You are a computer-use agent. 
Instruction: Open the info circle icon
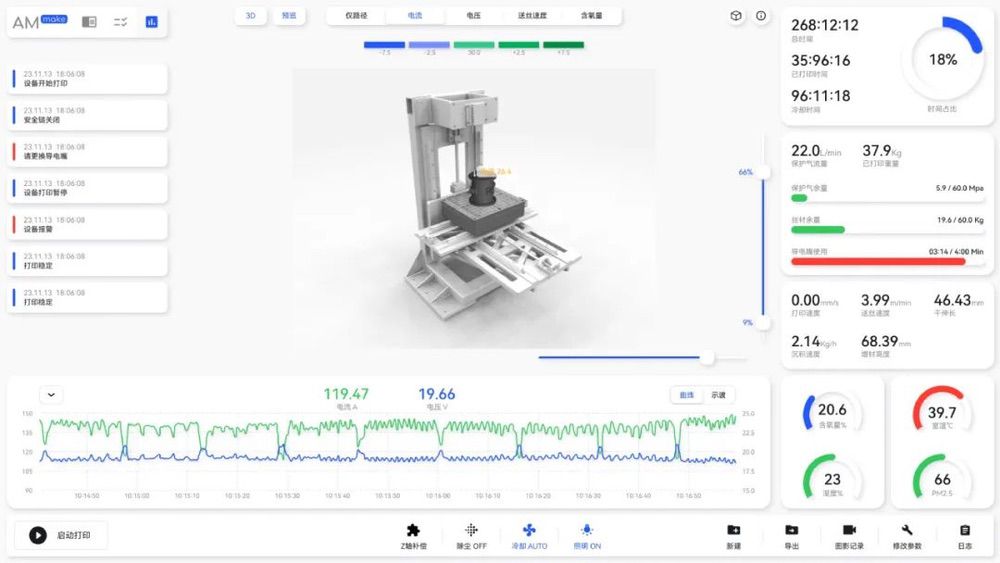[761, 16]
